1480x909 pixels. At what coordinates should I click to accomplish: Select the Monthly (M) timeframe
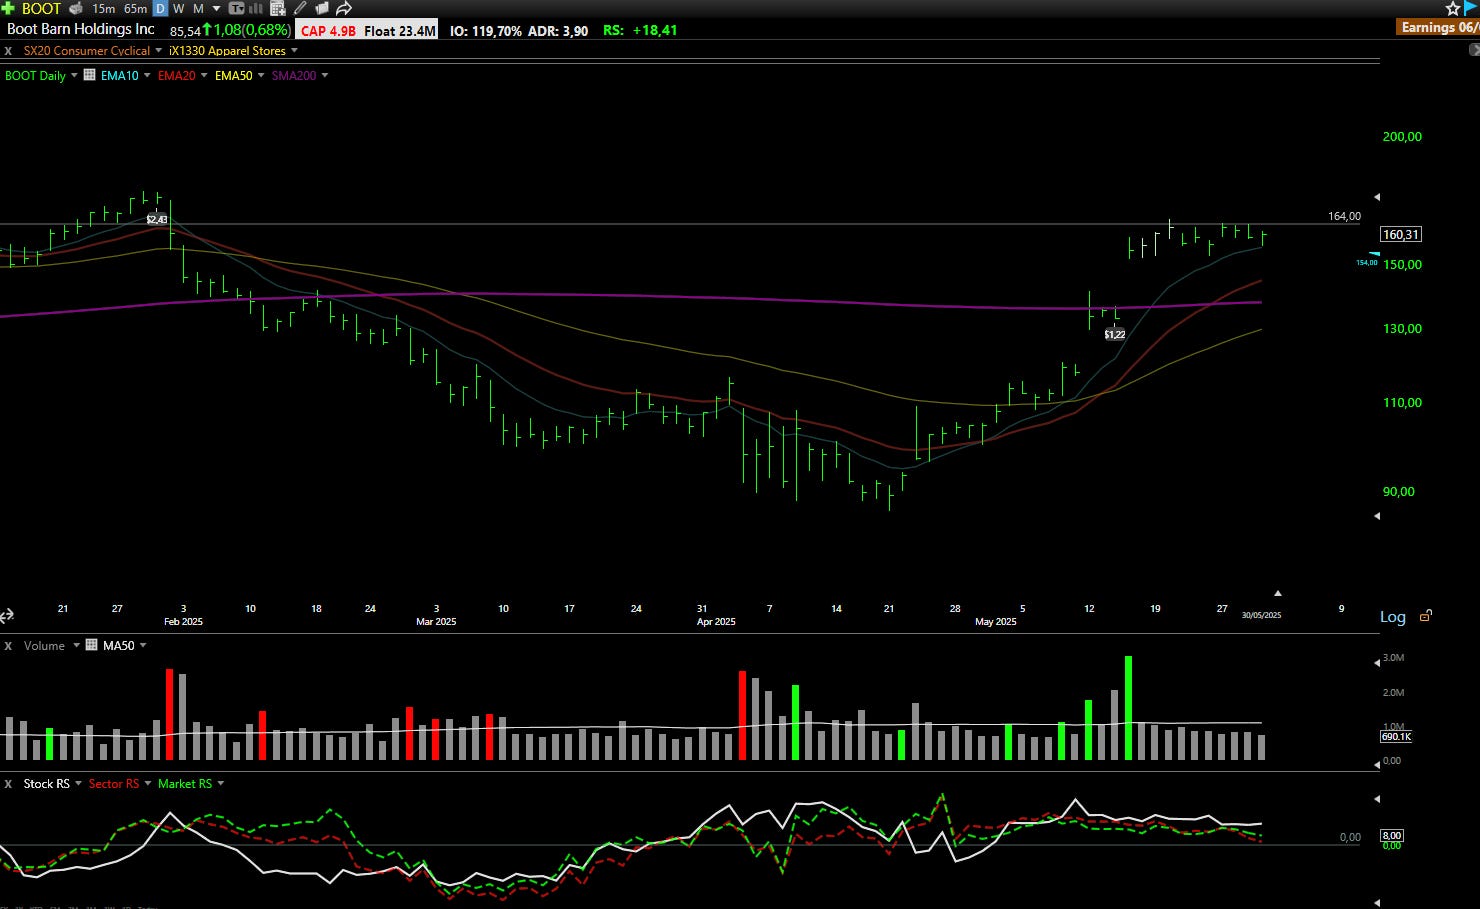[198, 8]
